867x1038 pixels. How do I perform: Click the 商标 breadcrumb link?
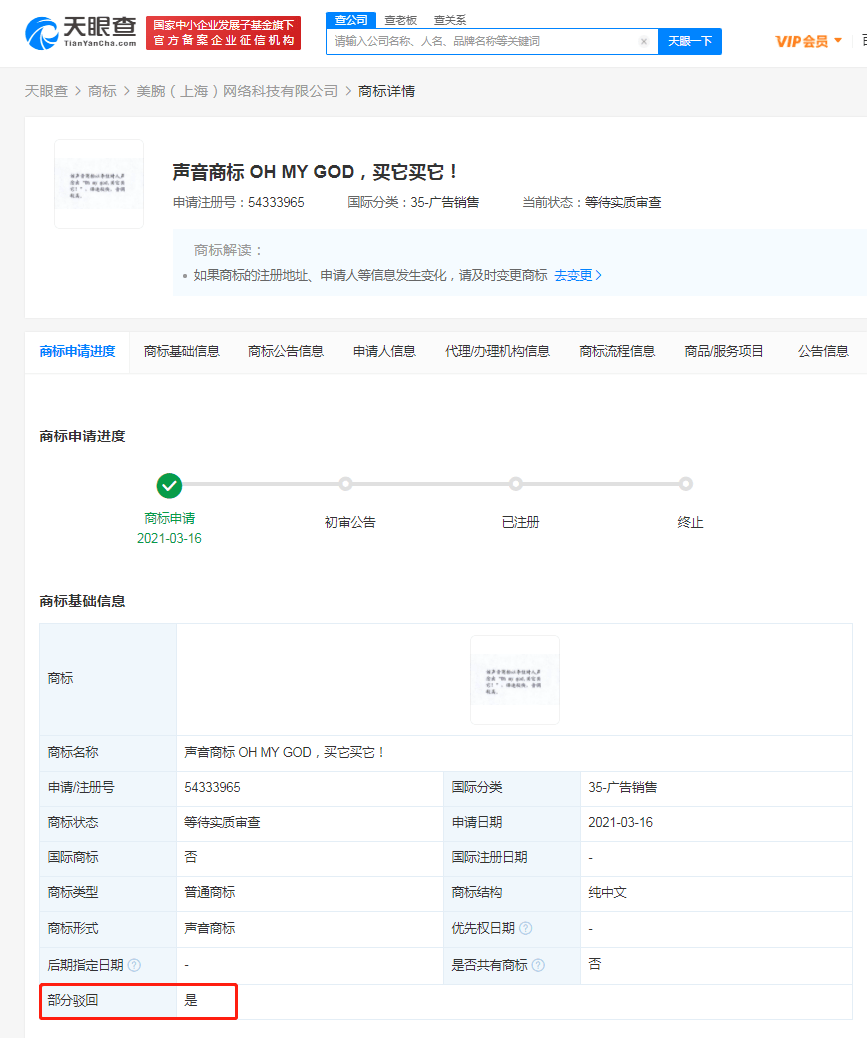coord(103,90)
